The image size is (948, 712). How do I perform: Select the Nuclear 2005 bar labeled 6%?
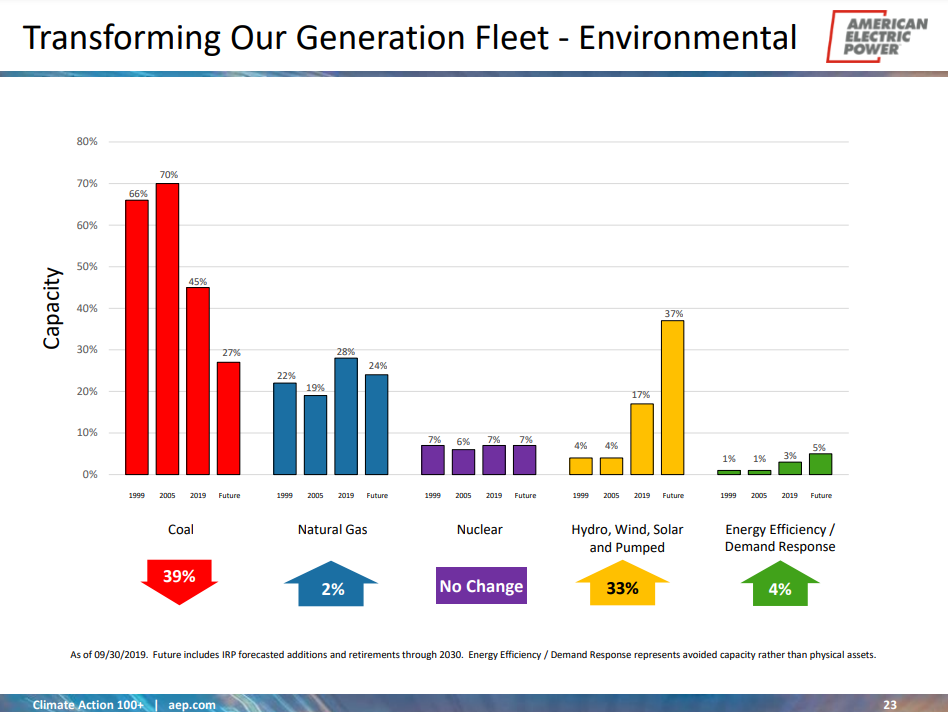coord(463,462)
